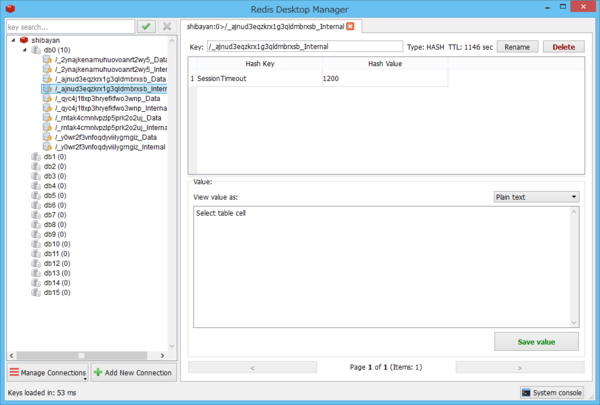
Task: Click the Hash Key column header
Action: (259, 64)
